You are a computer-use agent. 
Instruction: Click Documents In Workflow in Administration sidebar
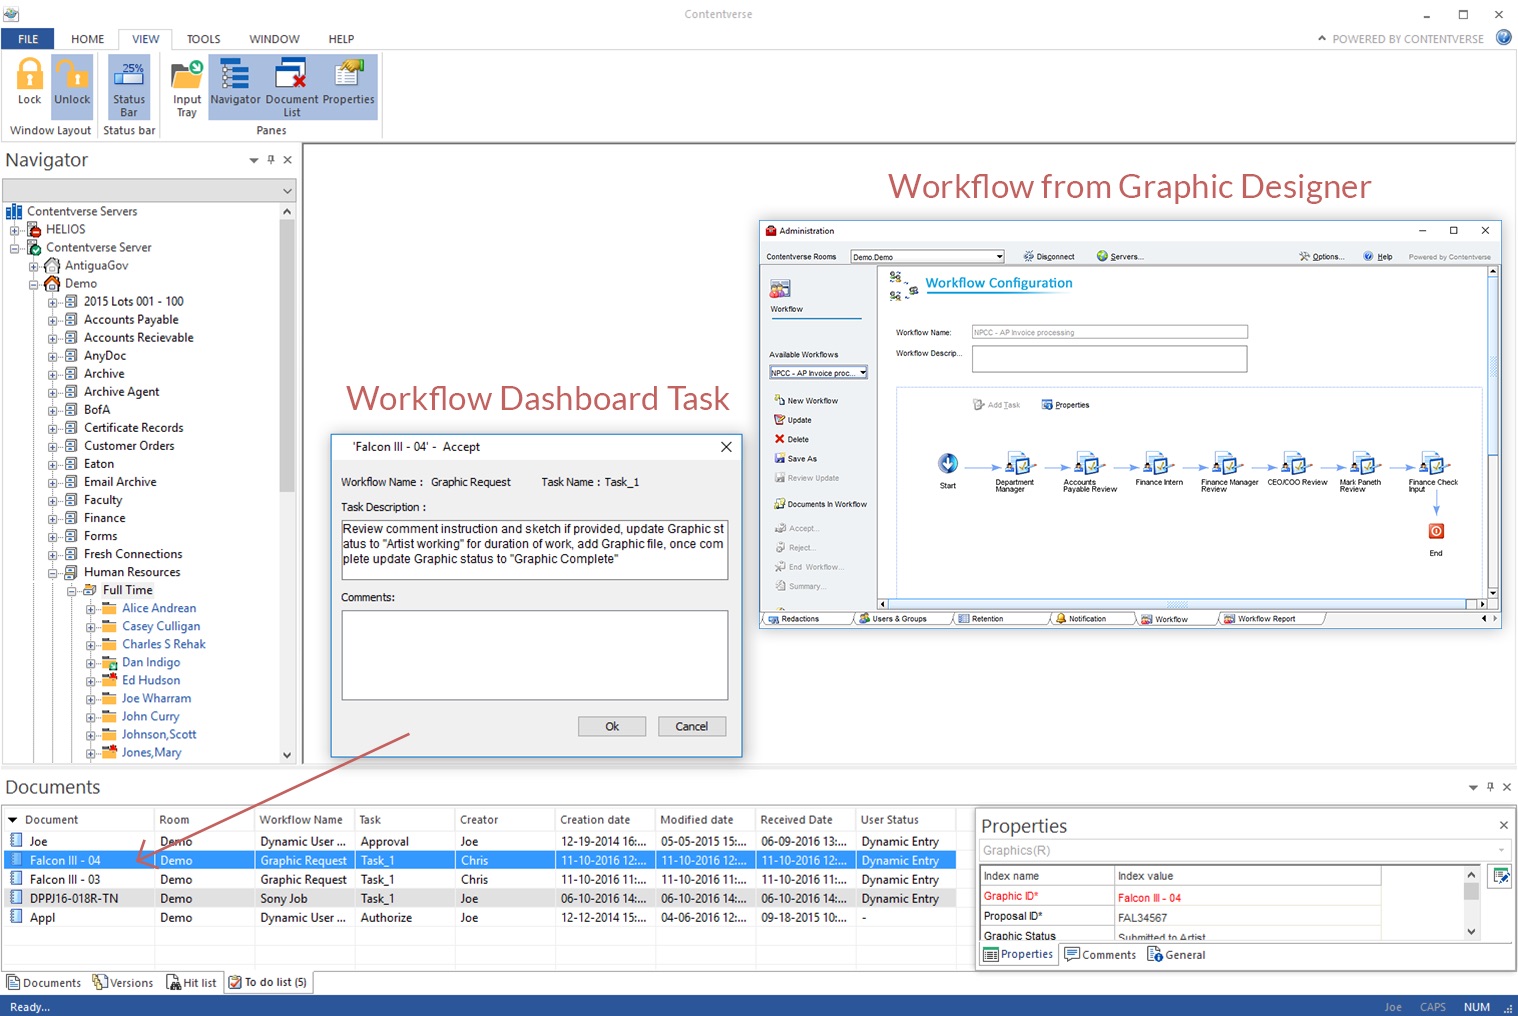pyautogui.click(x=820, y=504)
